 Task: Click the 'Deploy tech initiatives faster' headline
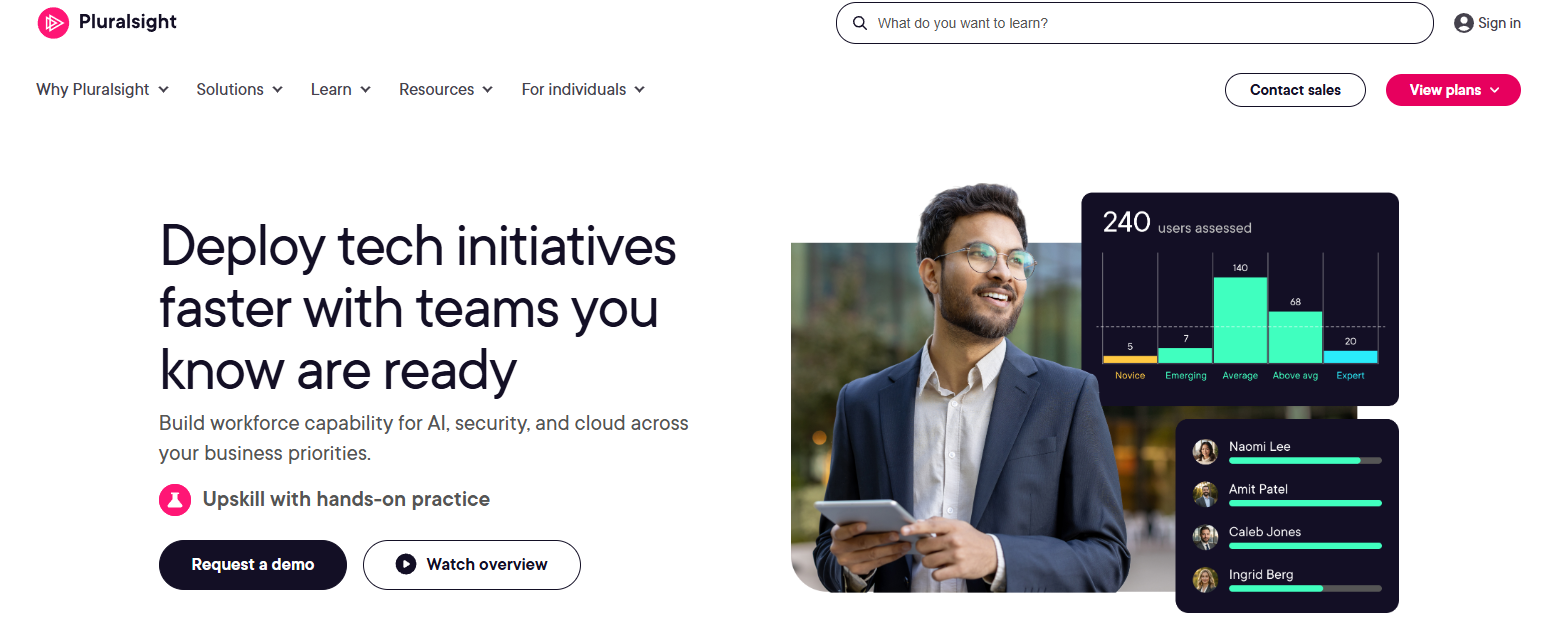point(418,307)
